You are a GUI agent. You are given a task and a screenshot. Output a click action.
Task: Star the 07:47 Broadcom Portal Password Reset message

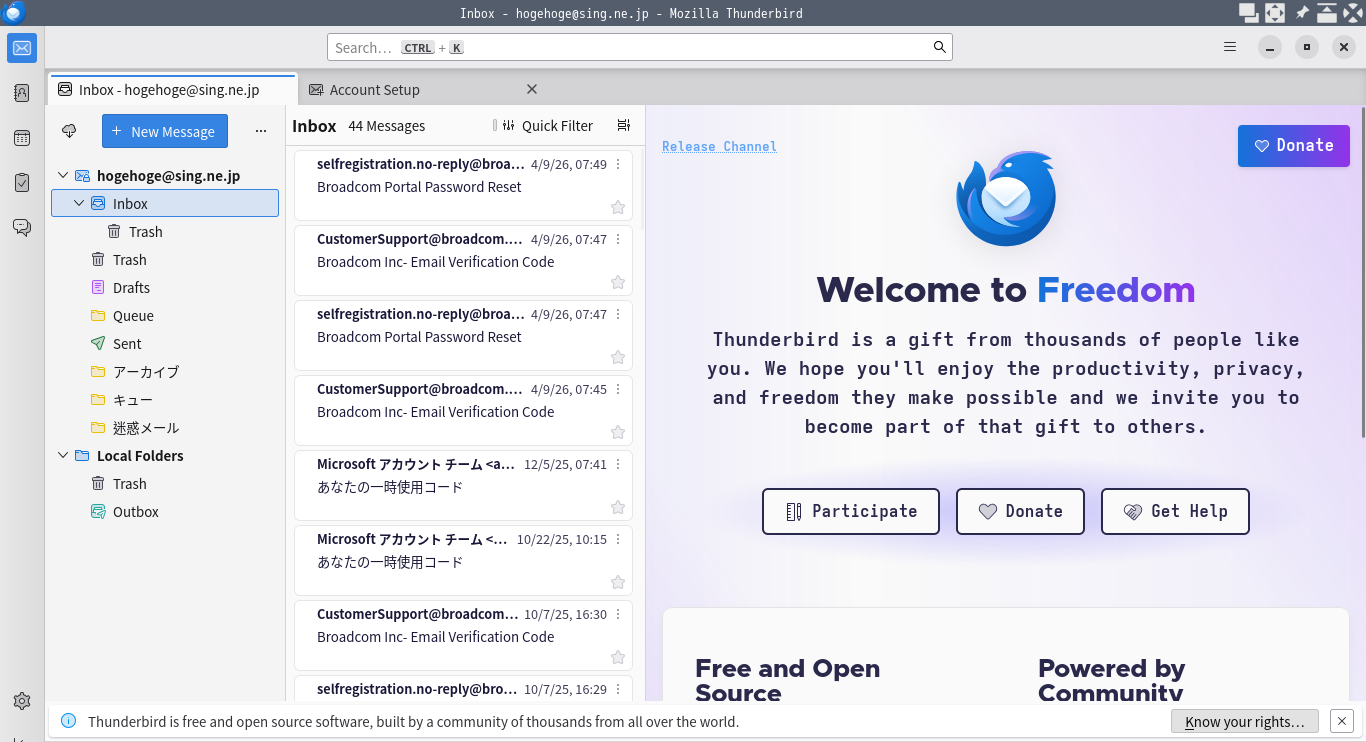pyautogui.click(x=618, y=357)
